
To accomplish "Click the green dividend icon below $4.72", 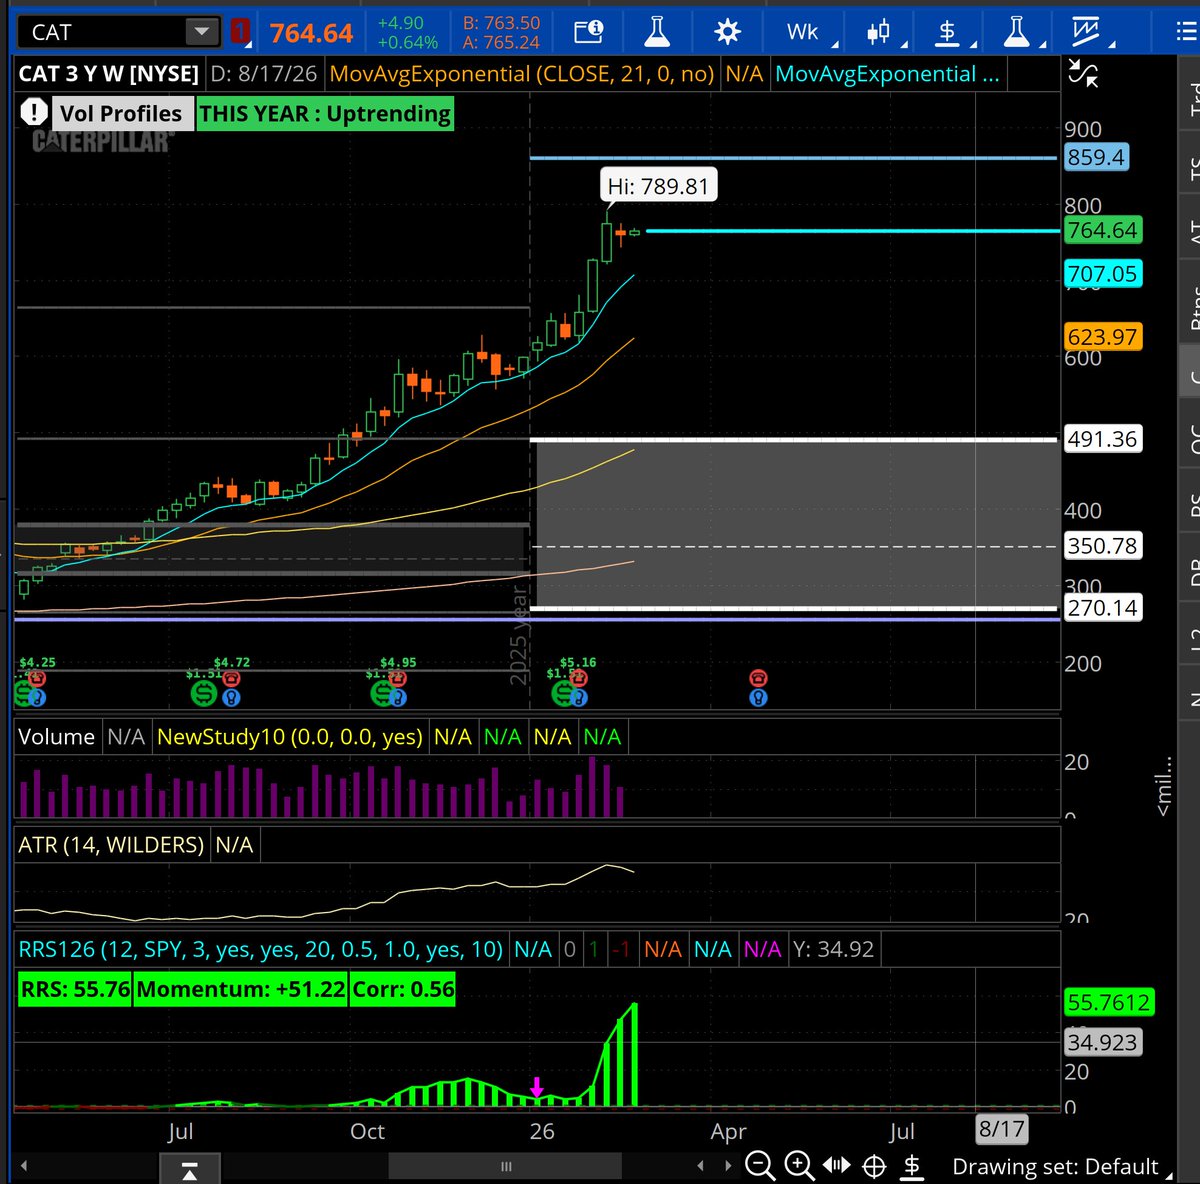I will pyautogui.click(x=203, y=692).
